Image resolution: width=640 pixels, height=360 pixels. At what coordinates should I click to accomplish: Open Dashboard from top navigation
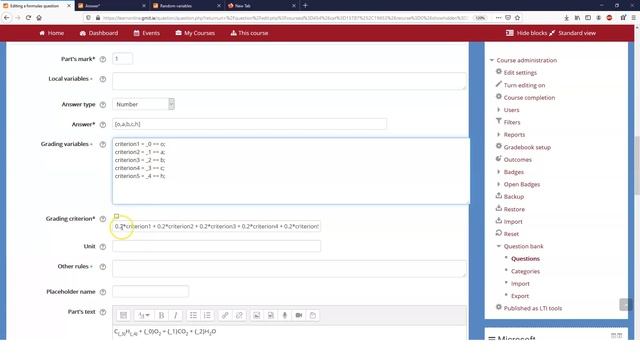tap(99, 33)
